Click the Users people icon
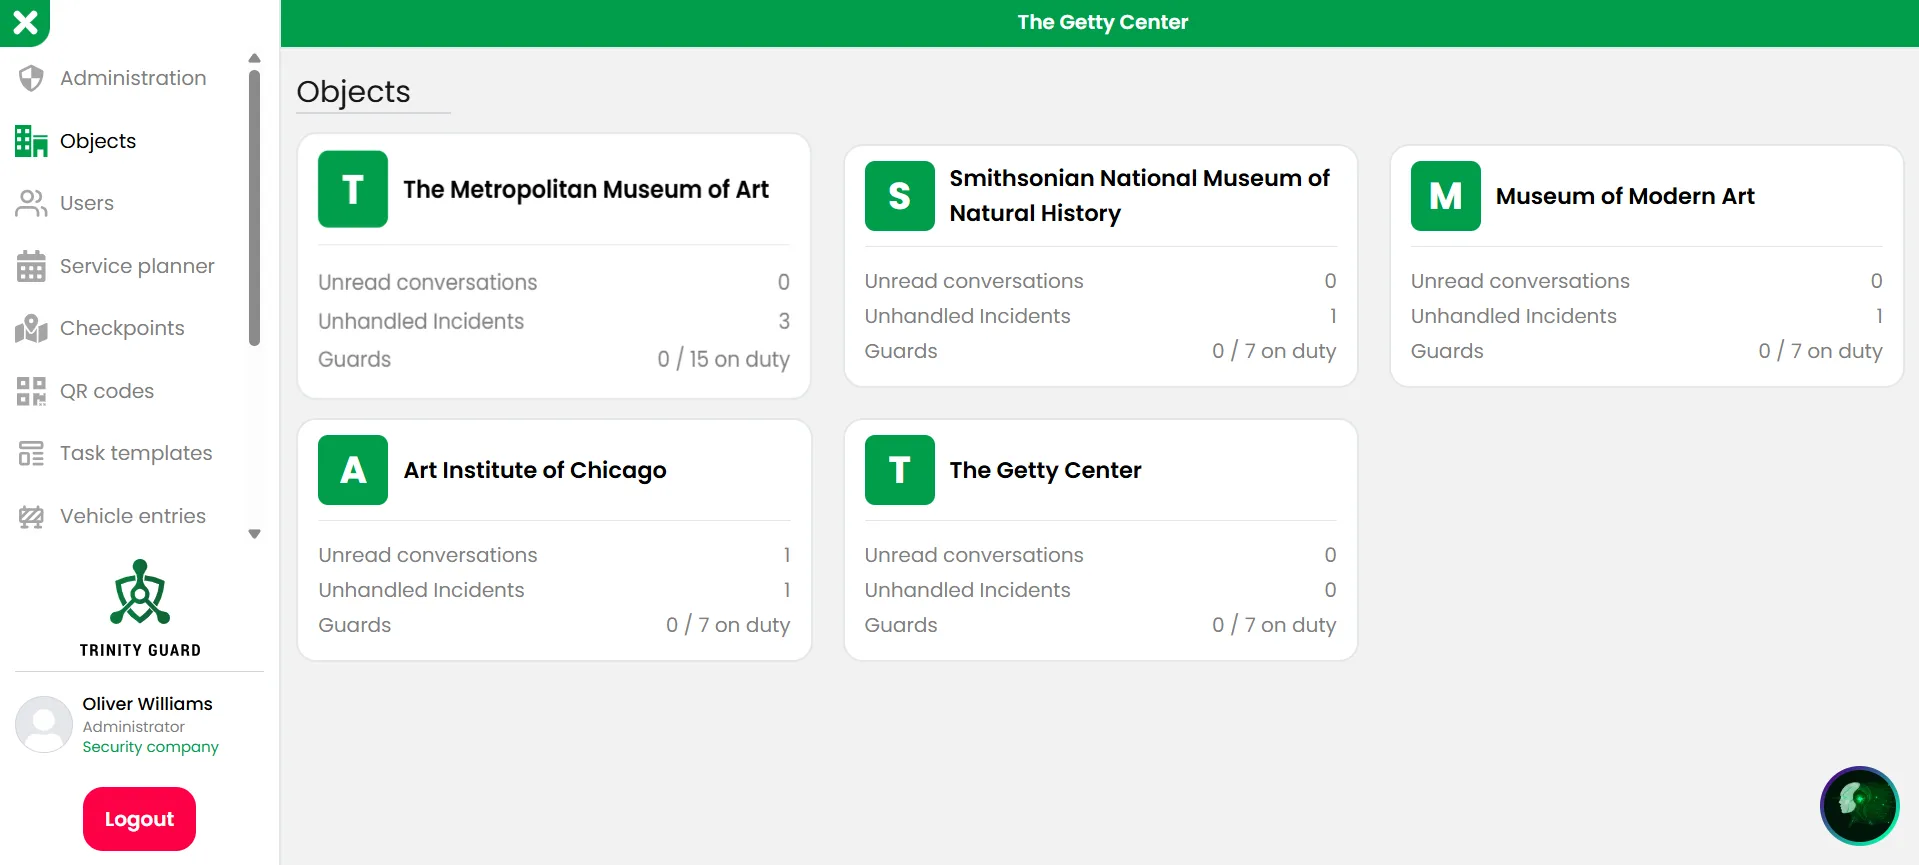This screenshot has width=1919, height=865. click(31, 204)
